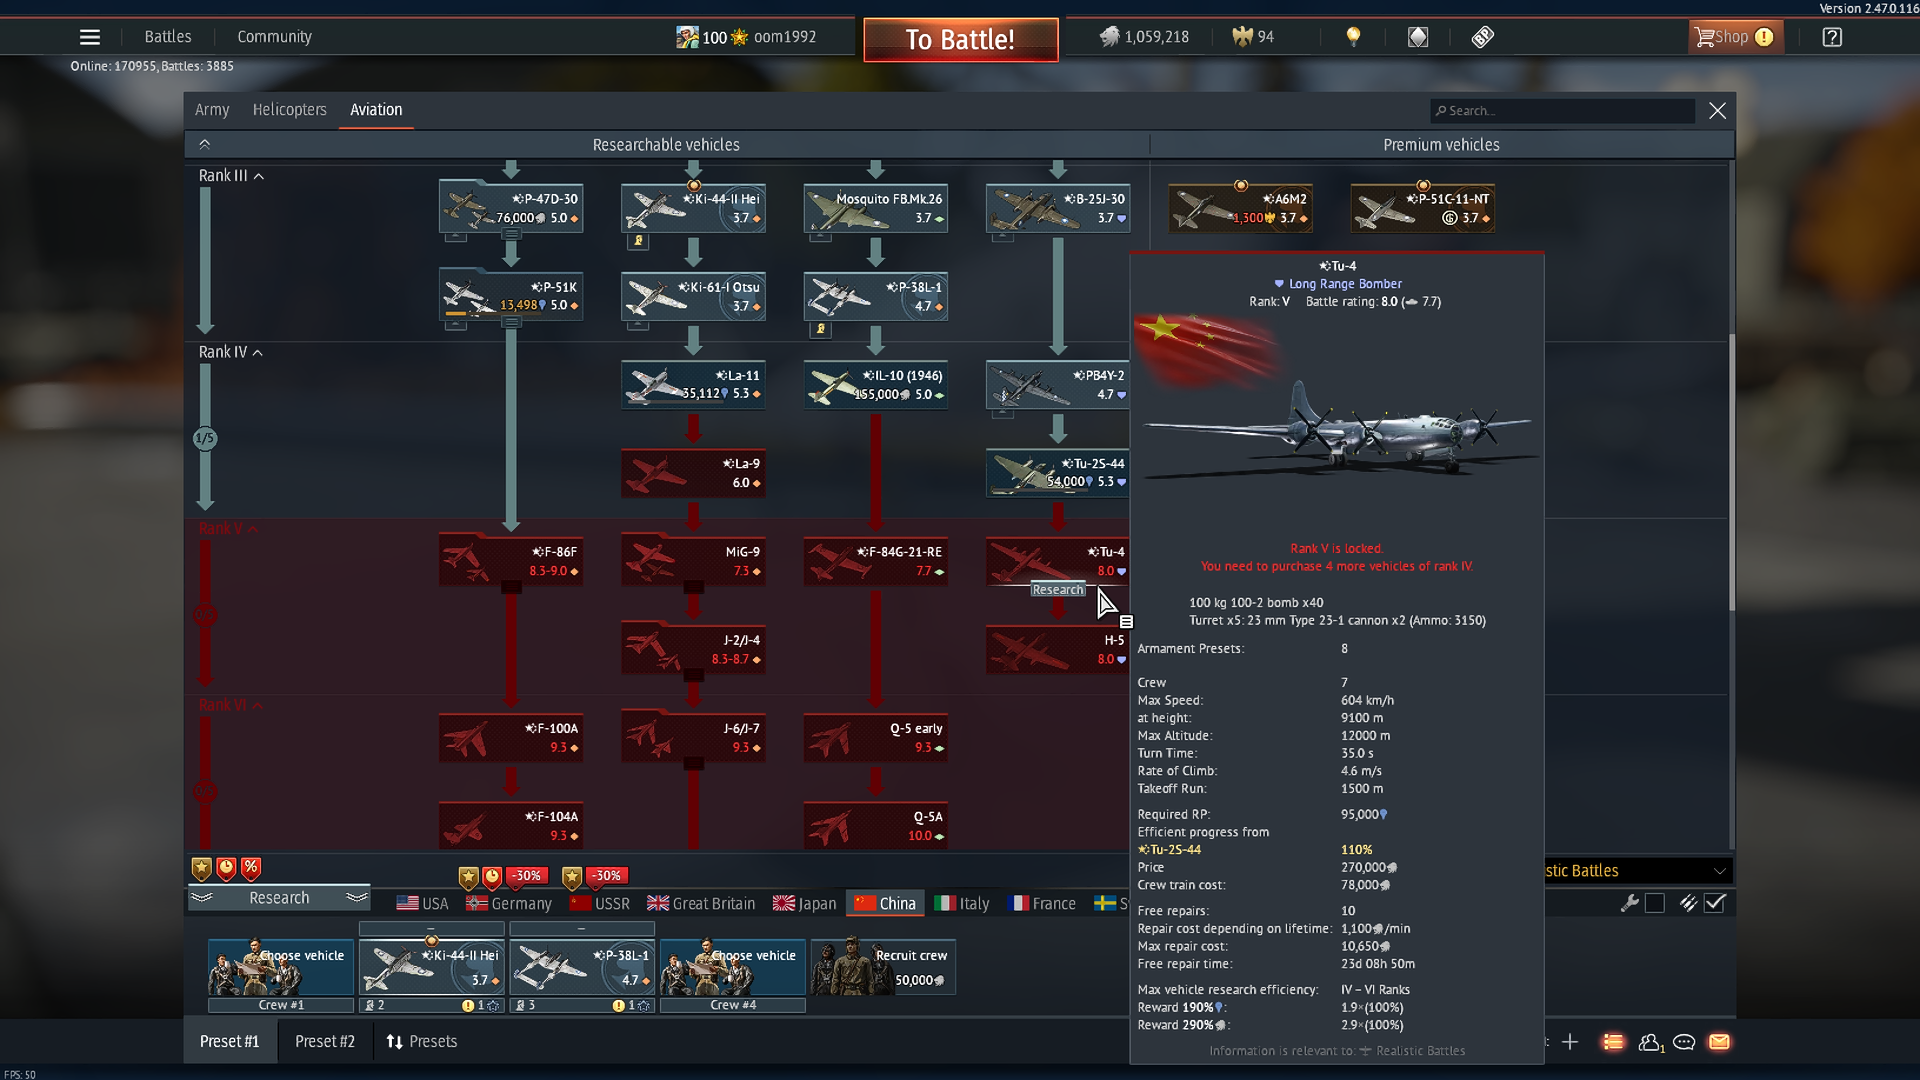The height and width of the screenshot is (1080, 1920).
Task: Click the Research button above crew slots
Action: click(279, 898)
